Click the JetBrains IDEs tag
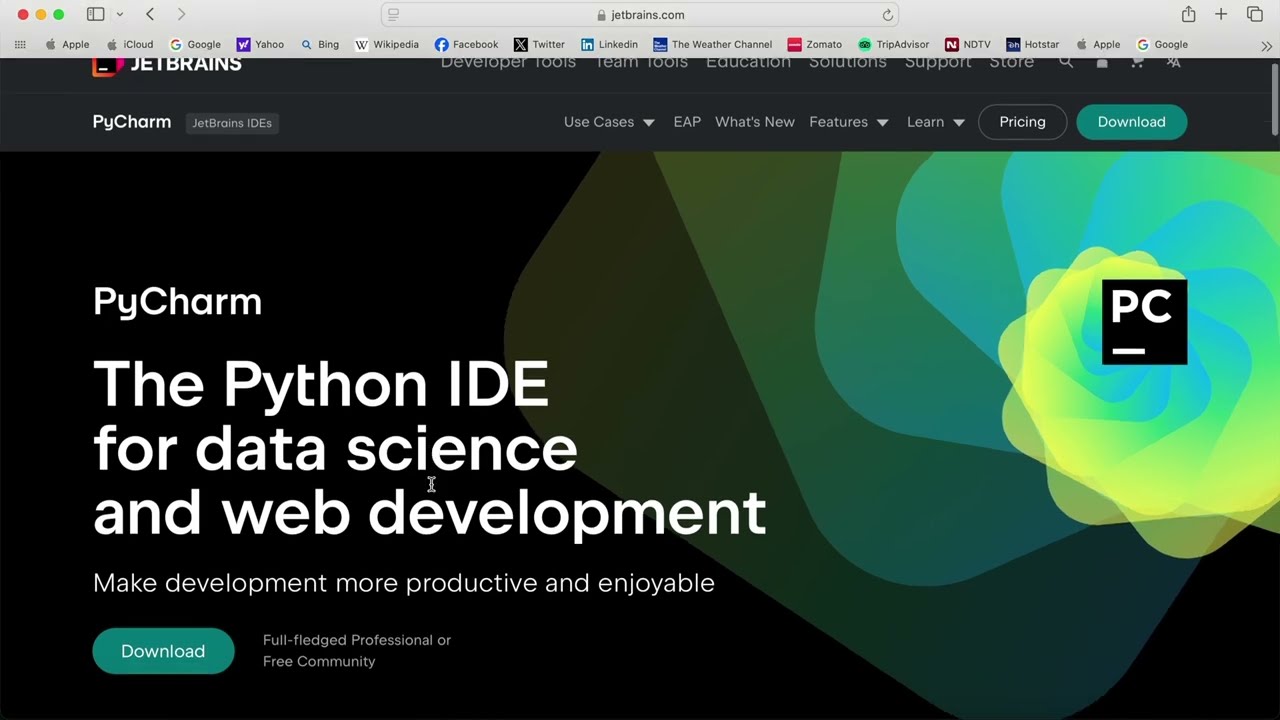The width and height of the screenshot is (1280, 720). coord(232,123)
